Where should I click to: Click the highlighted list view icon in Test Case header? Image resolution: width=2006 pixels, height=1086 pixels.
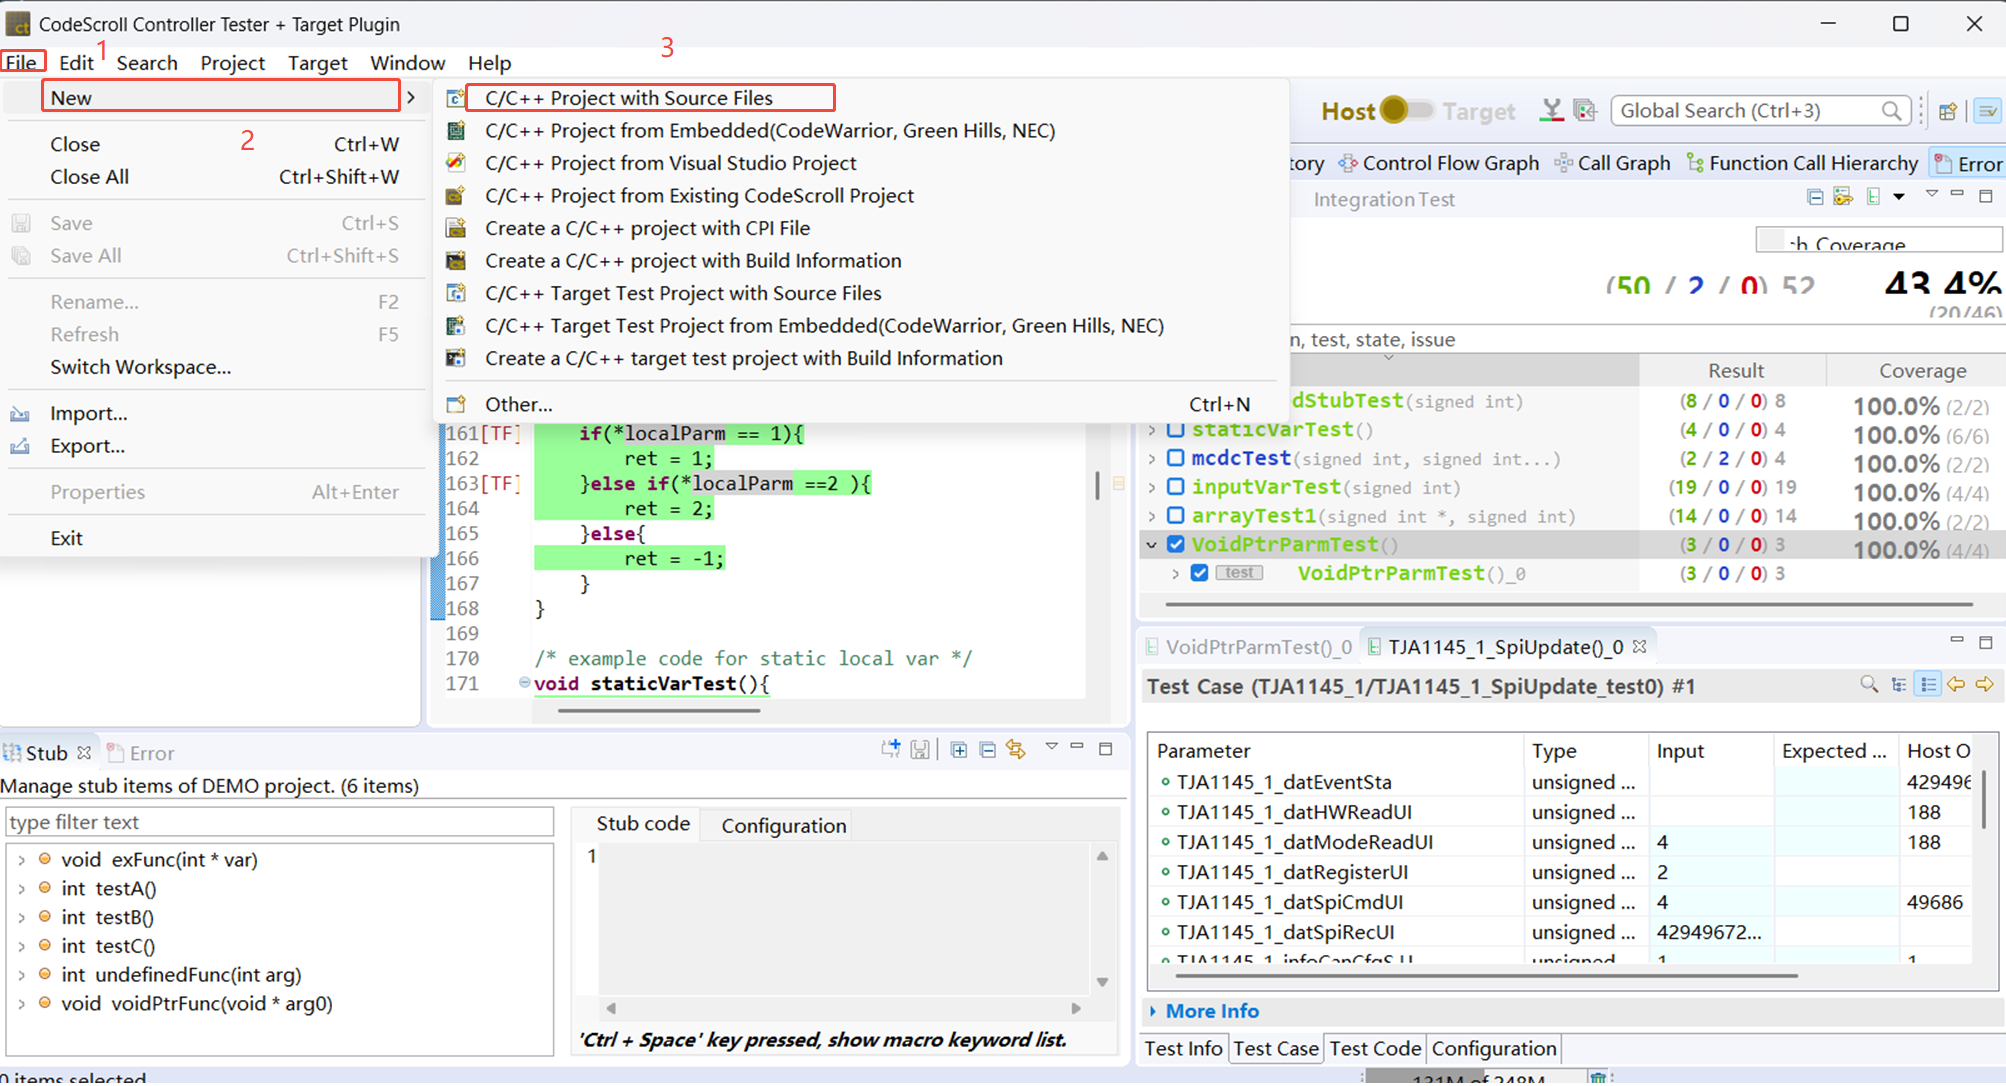coord(1928,685)
